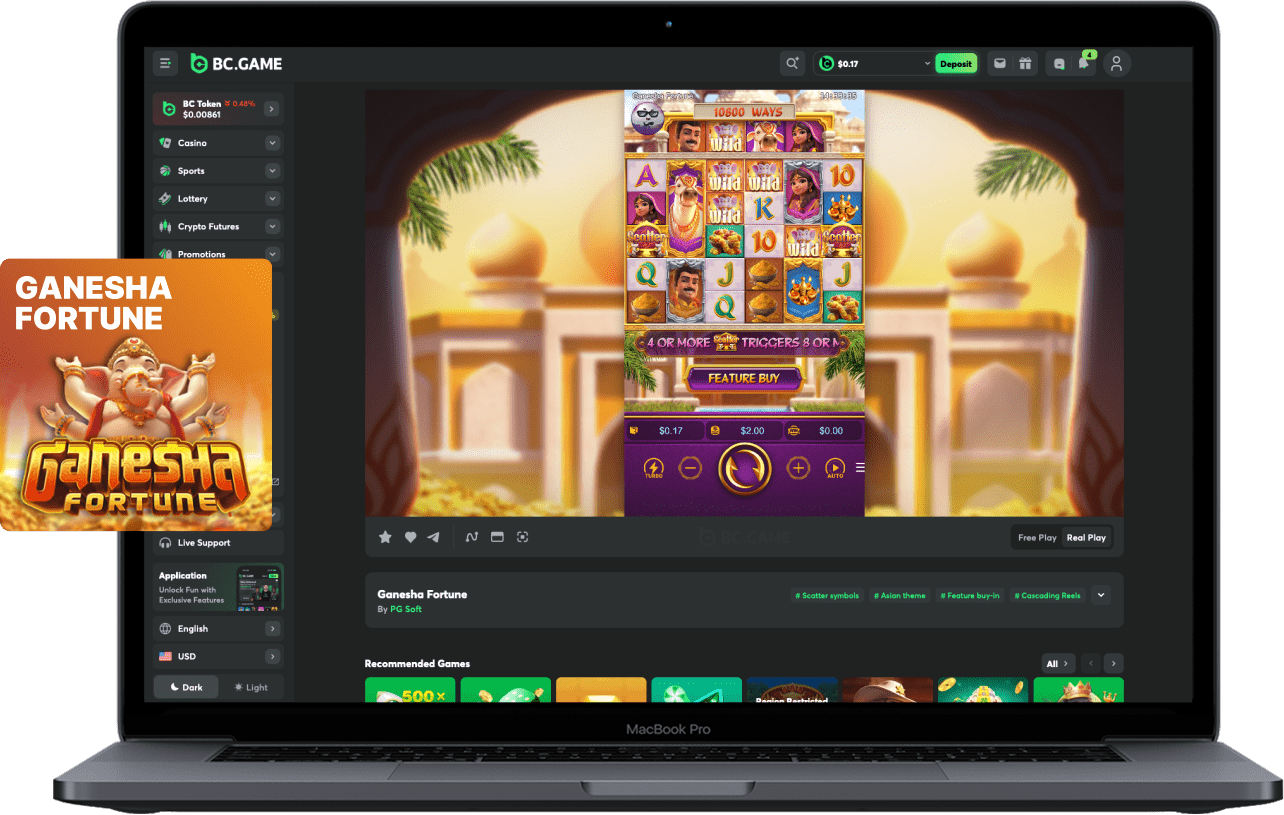This screenshot has width=1284, height=815.
Task: Switch to Free Play mode
Action: [x=1037, y=538]
